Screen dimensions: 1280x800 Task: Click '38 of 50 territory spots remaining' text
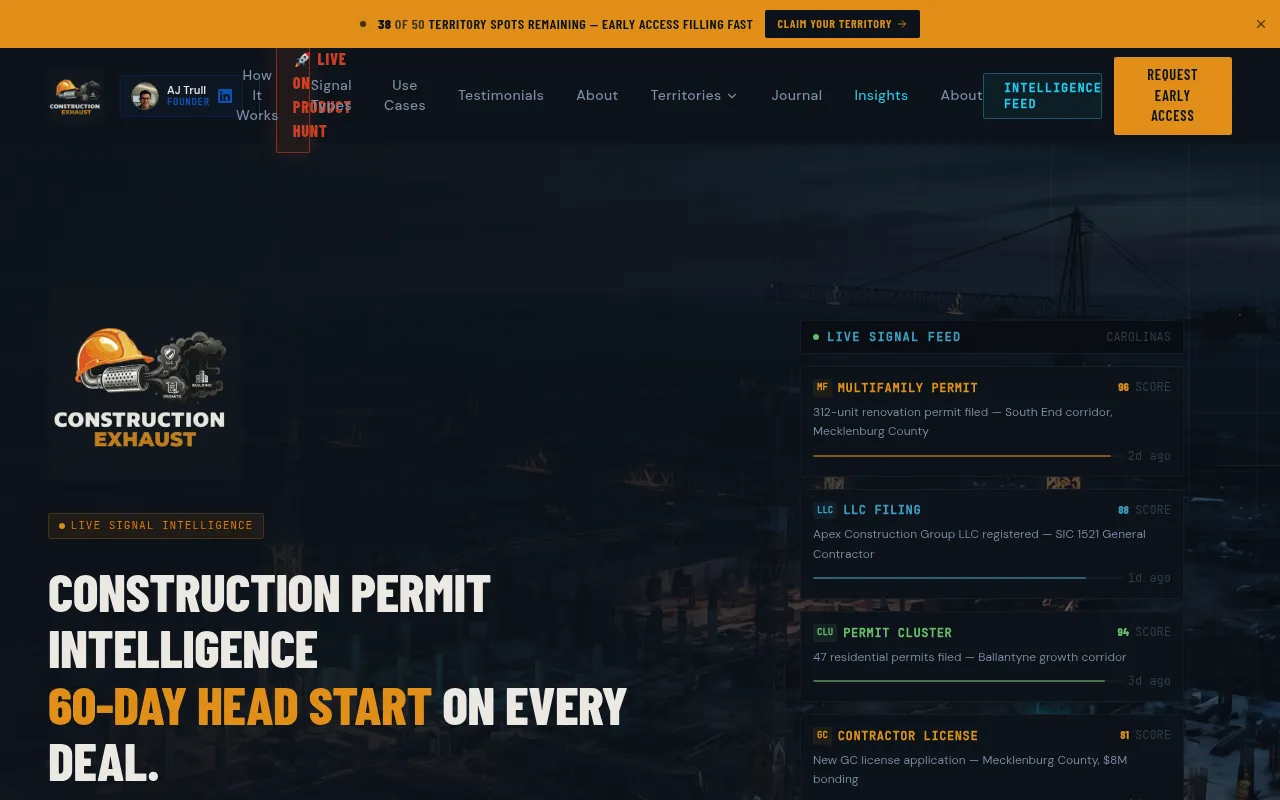[565, 24]
